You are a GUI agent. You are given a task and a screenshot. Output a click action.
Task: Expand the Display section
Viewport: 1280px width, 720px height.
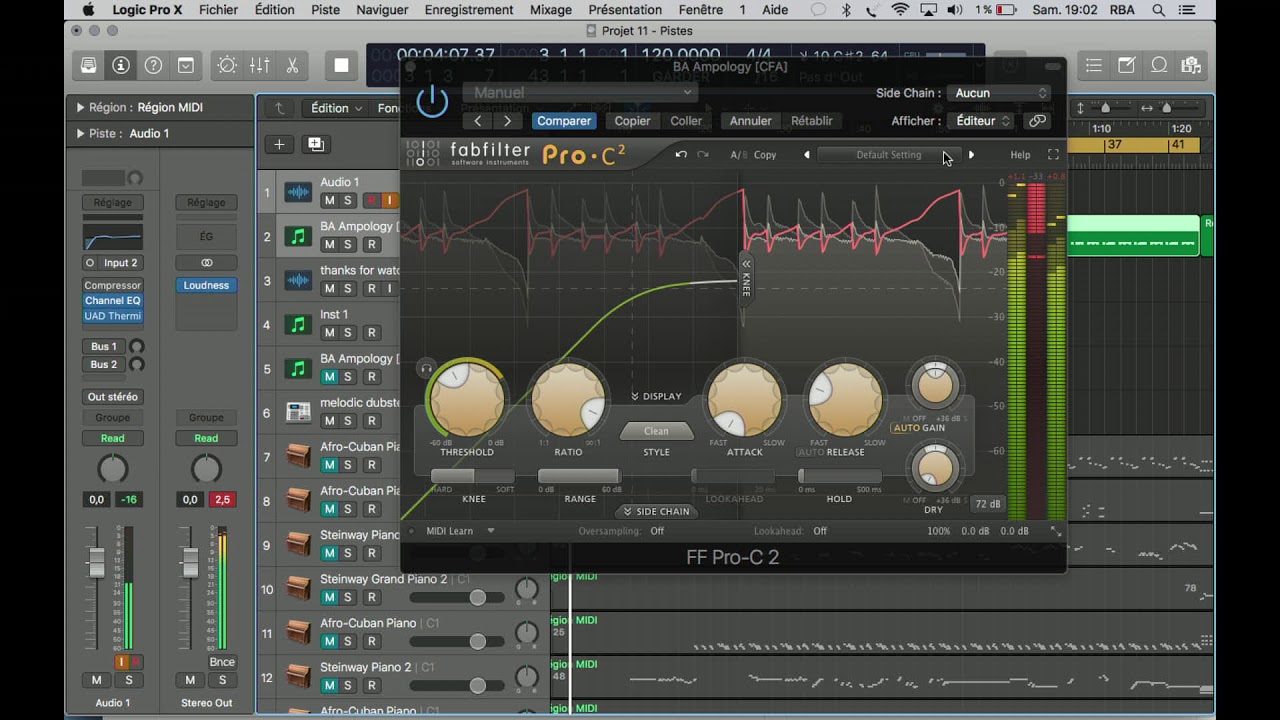(656, 397)
